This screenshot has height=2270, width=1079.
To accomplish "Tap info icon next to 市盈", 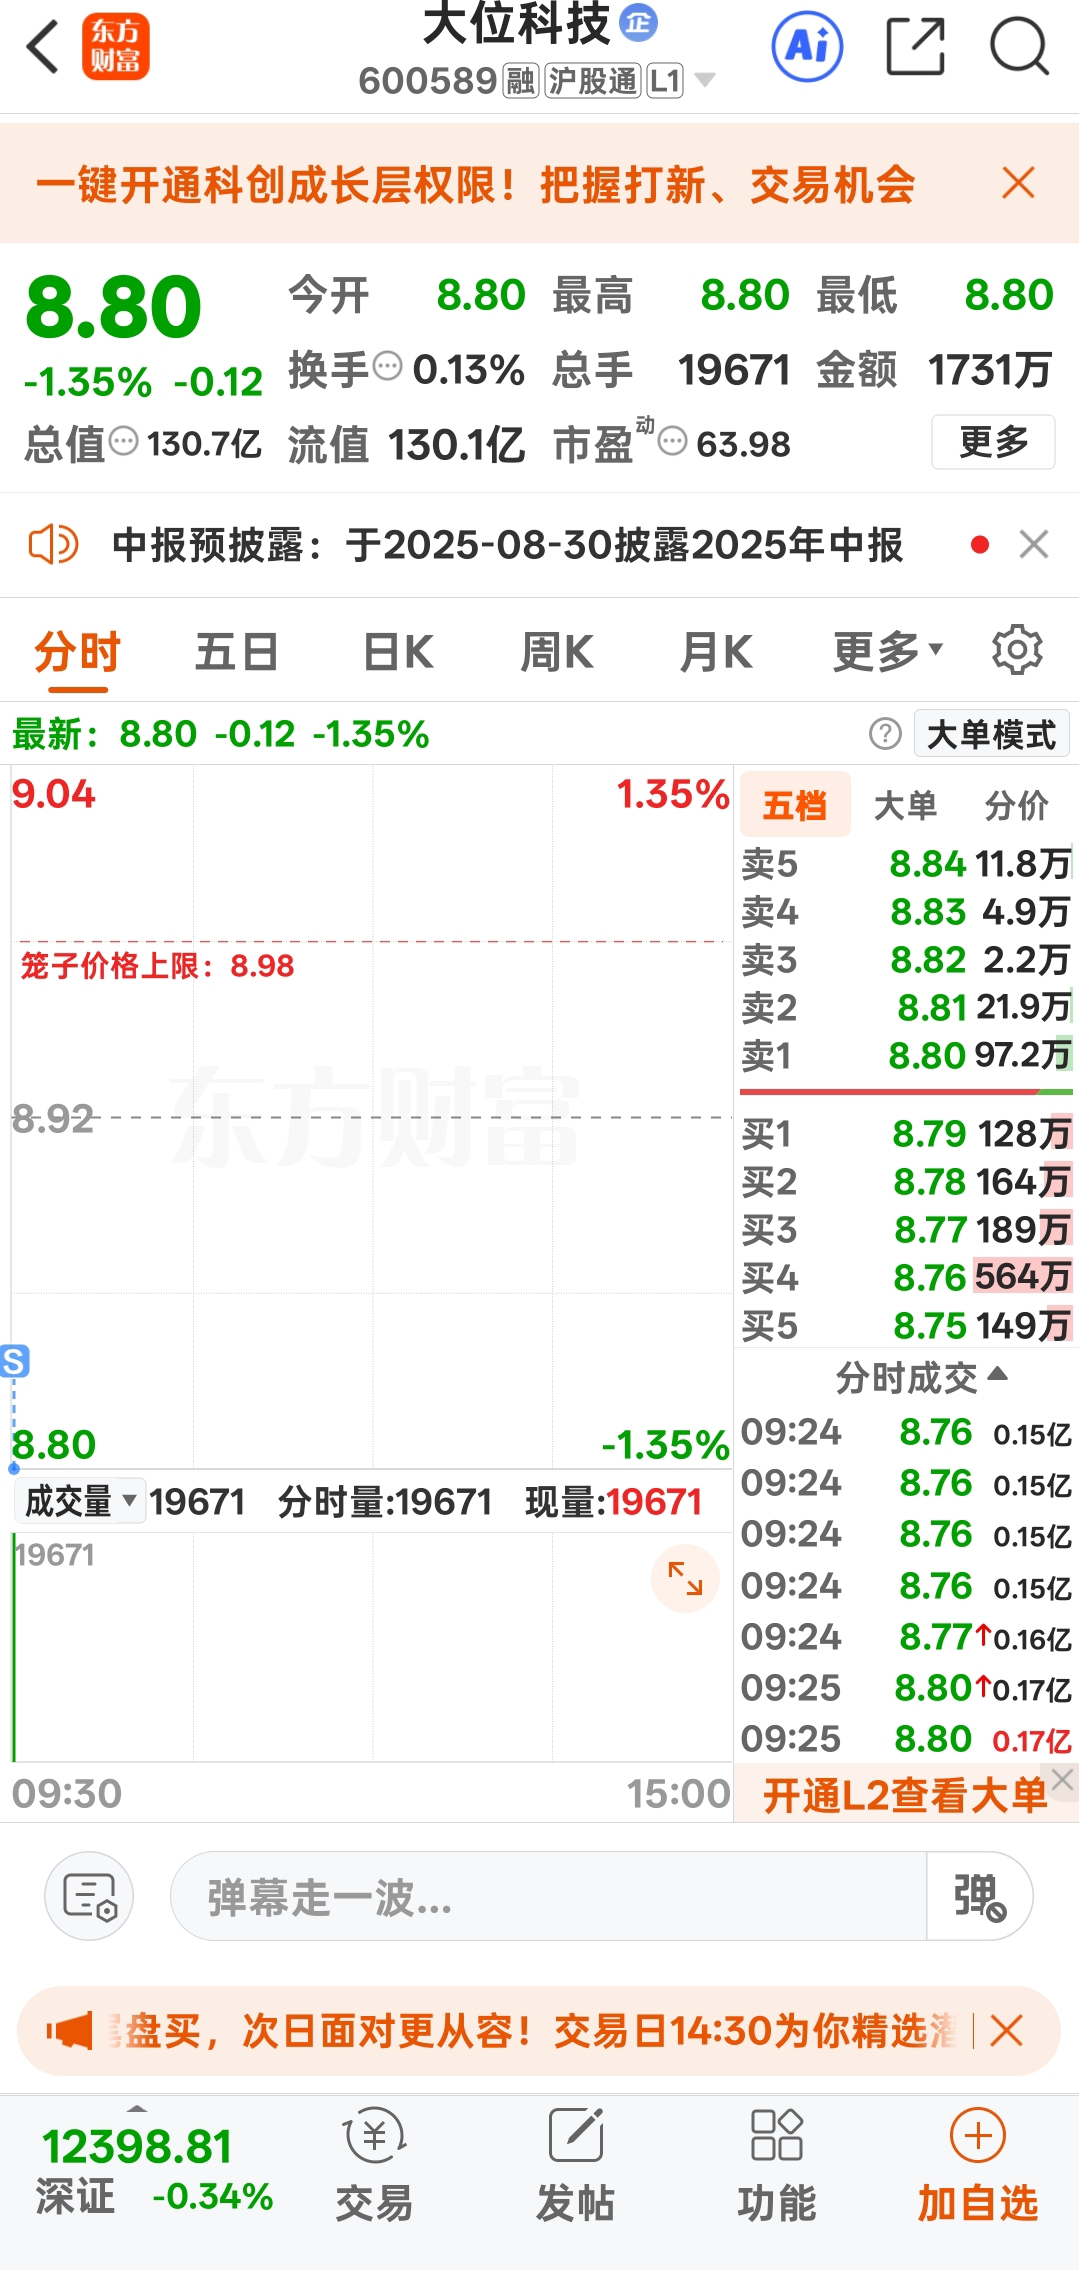I will [x=673, y=440].
